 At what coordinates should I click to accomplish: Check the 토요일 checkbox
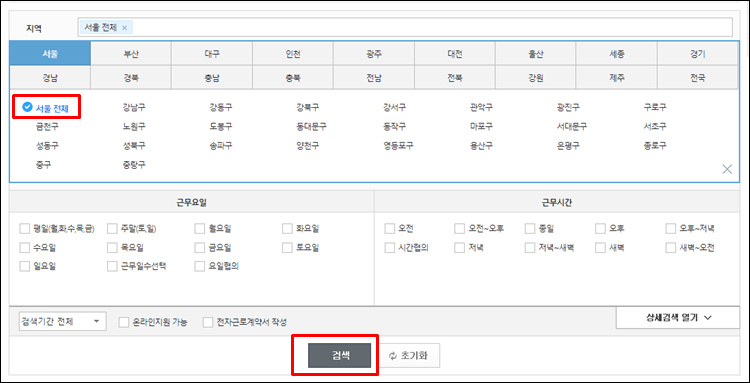(x=287, y=248)
